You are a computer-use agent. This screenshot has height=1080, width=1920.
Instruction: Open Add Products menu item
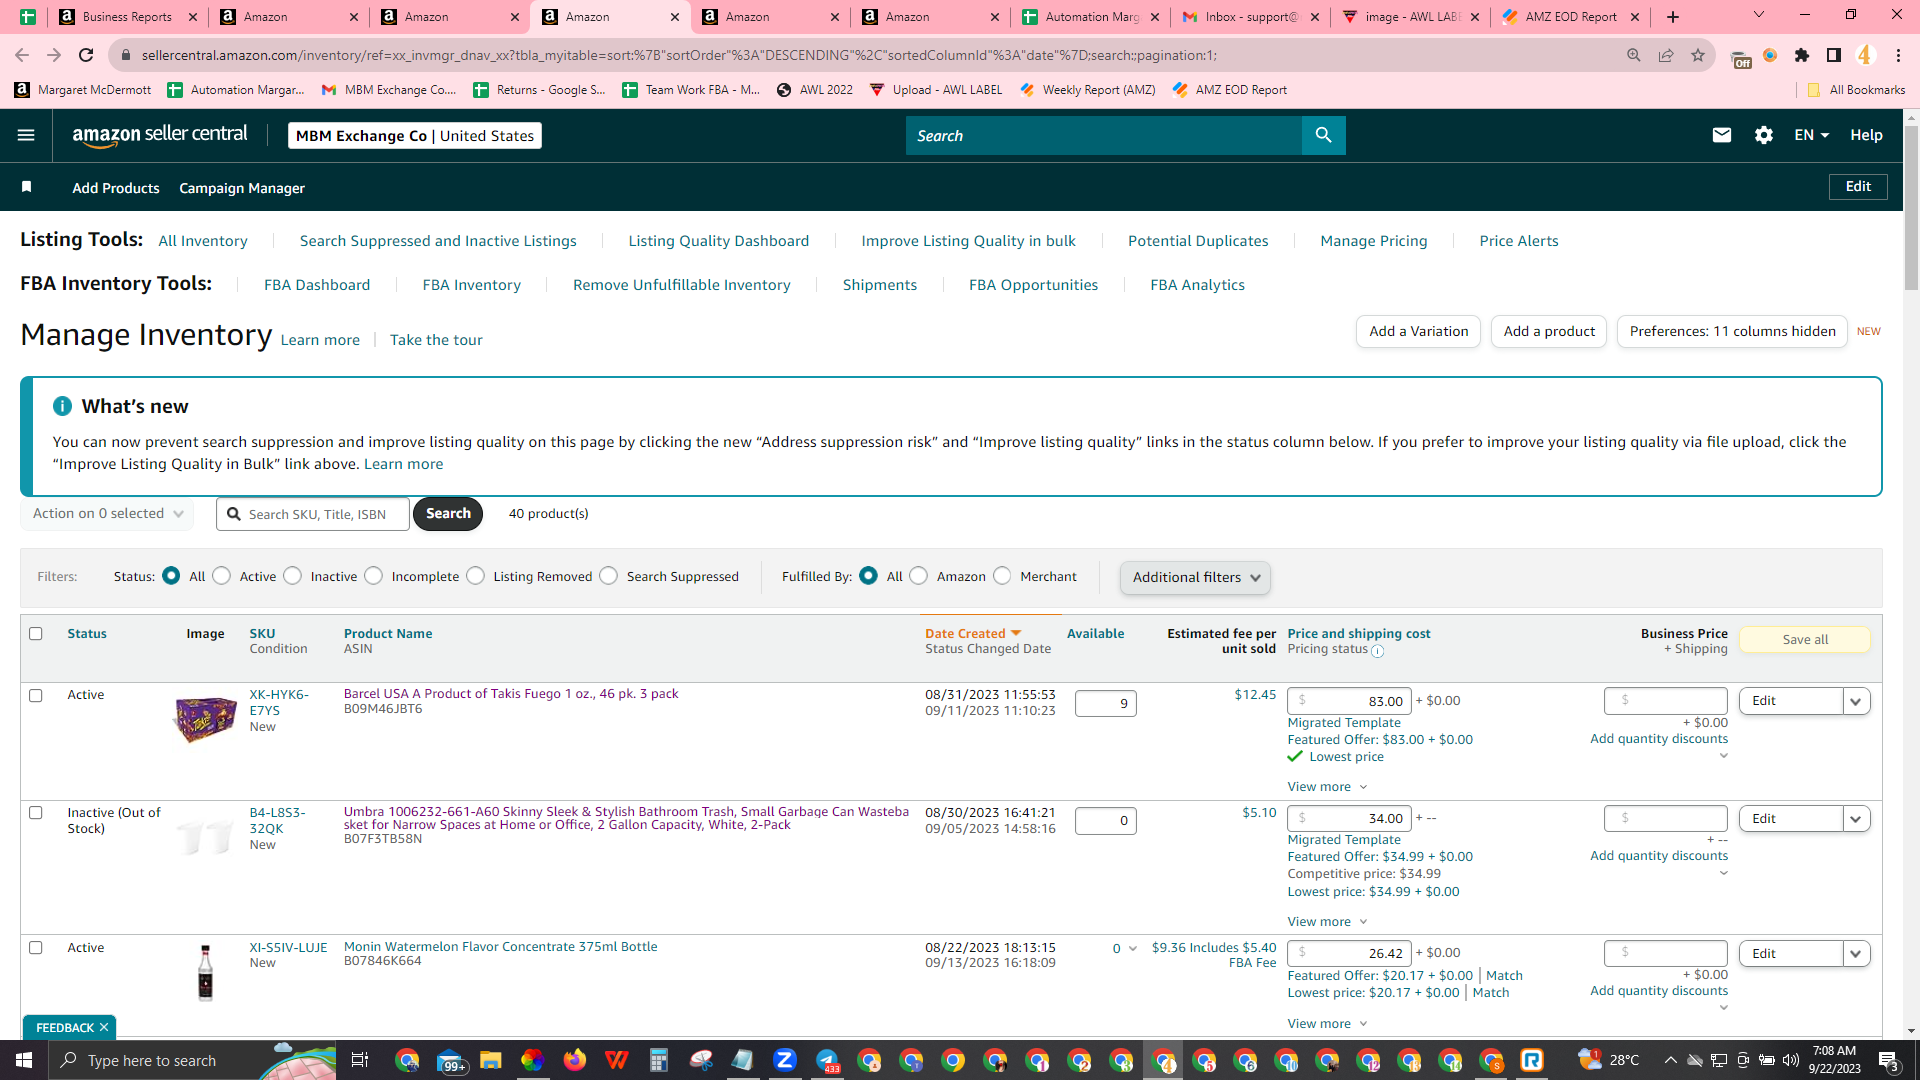[116, 188]
